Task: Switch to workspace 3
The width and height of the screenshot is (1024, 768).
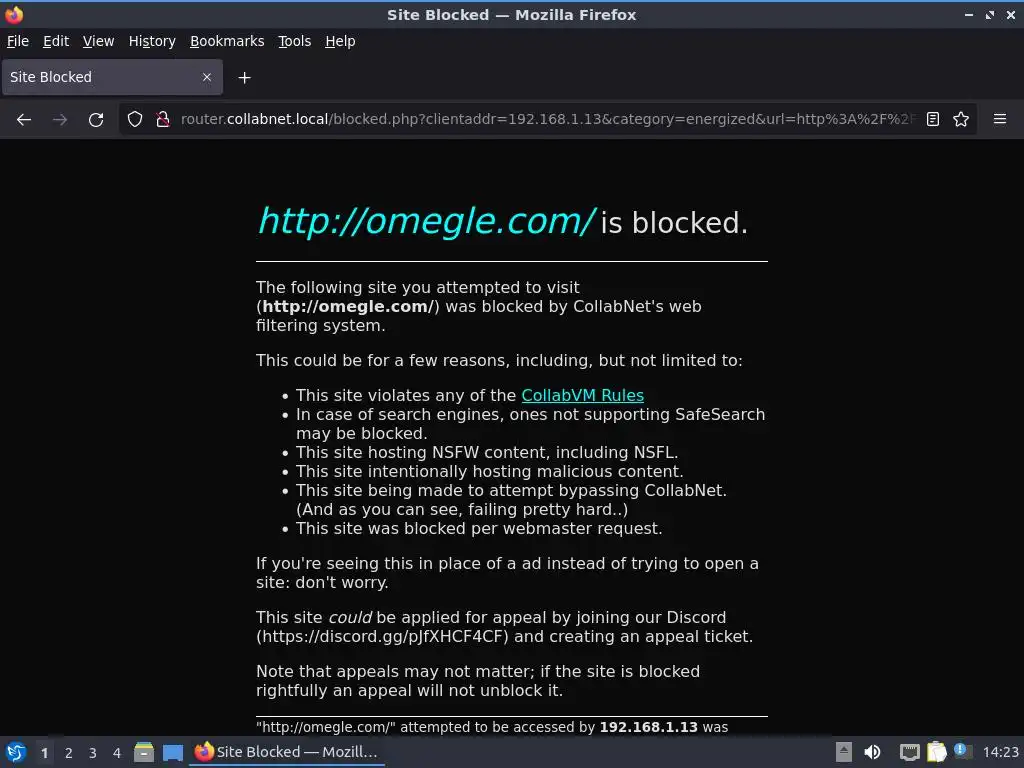Action: (x=93, y=753)
